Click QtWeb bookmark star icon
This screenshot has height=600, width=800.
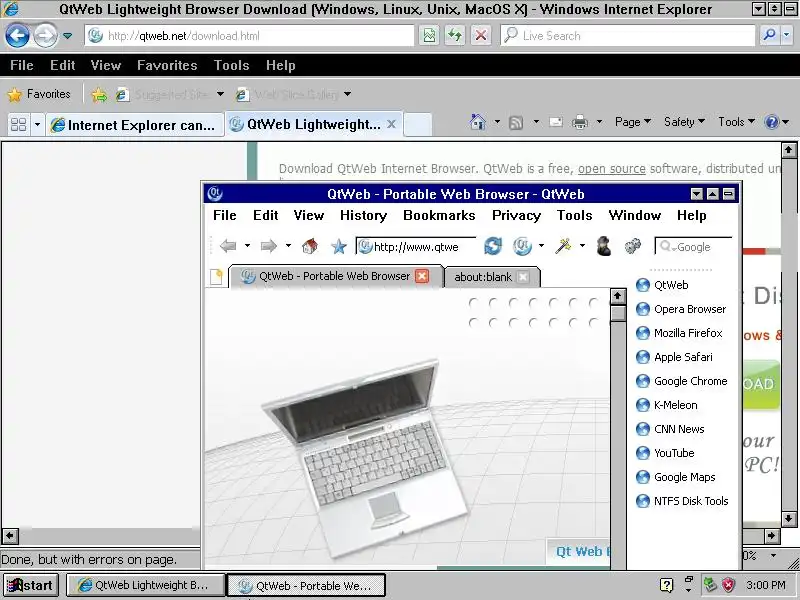click(339, 247)
